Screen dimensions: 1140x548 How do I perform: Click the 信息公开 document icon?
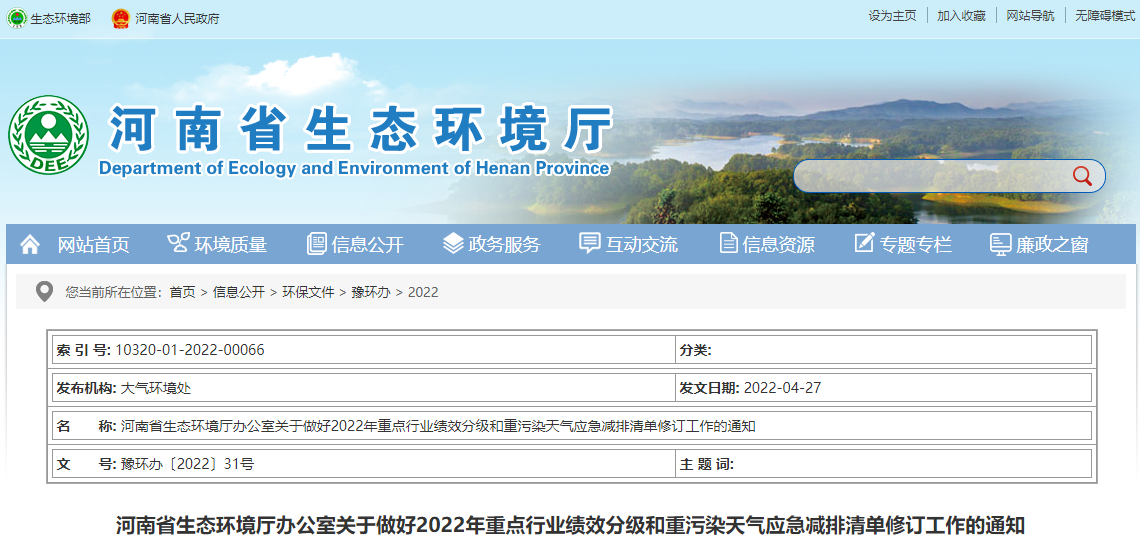tap(316, 244)
